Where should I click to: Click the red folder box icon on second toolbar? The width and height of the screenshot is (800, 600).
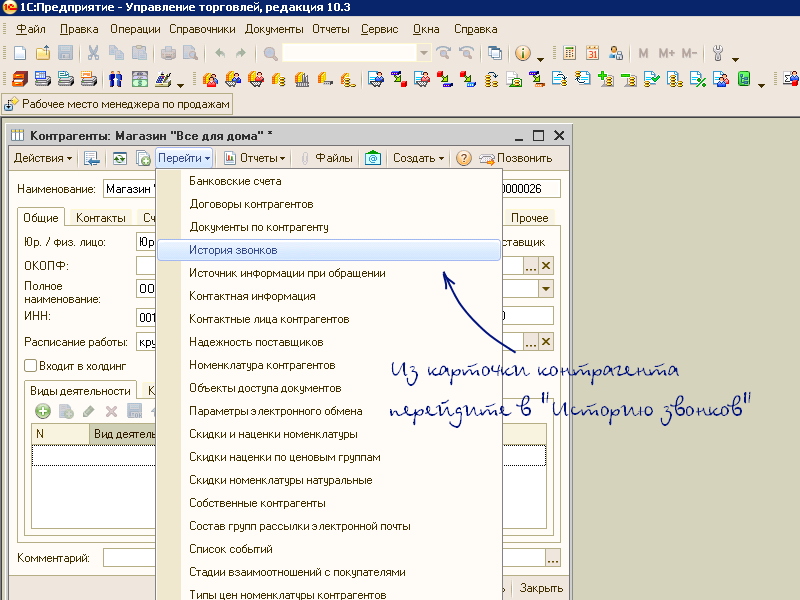click(x=20, y=79)
